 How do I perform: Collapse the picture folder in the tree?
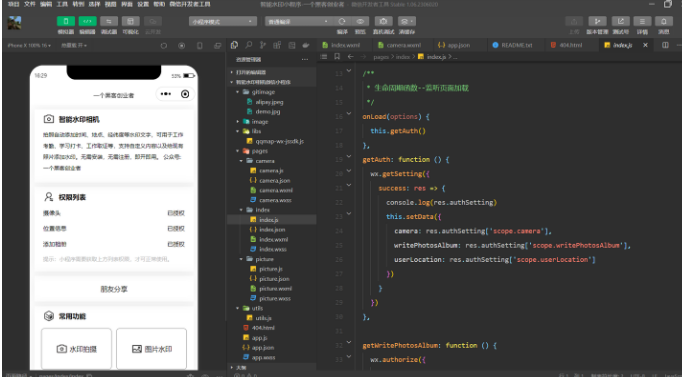[x=241, y=259]
